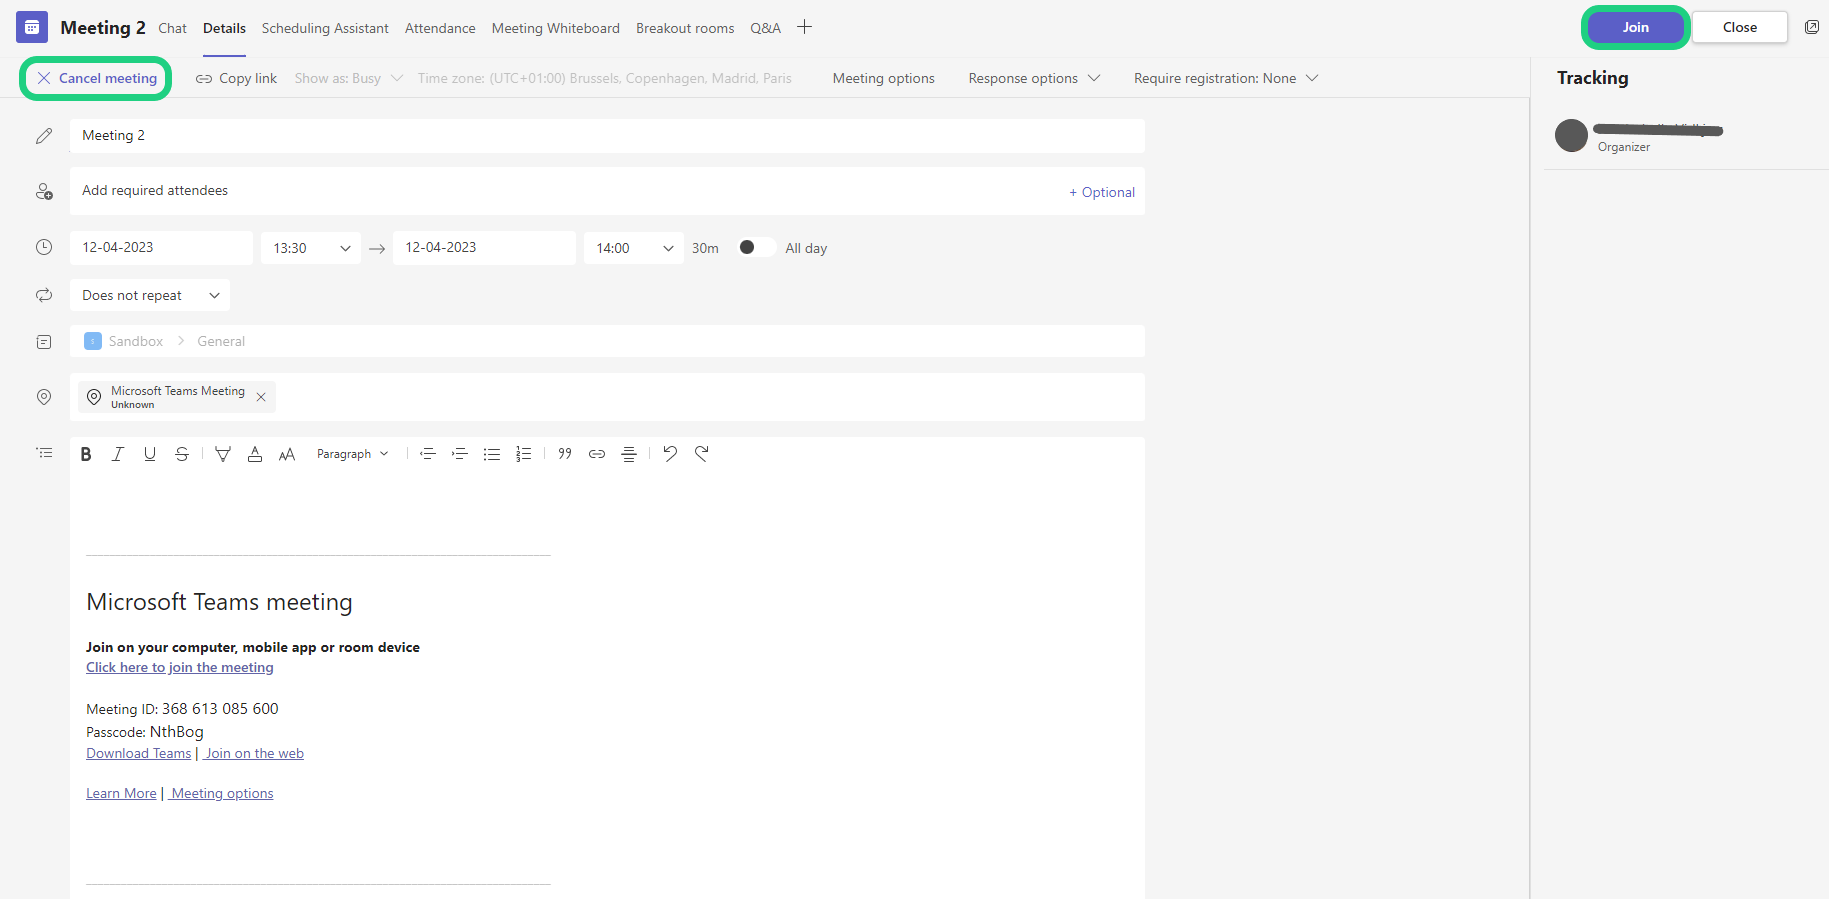Toggle bold formatting in the editor

[x=86, y=454]
